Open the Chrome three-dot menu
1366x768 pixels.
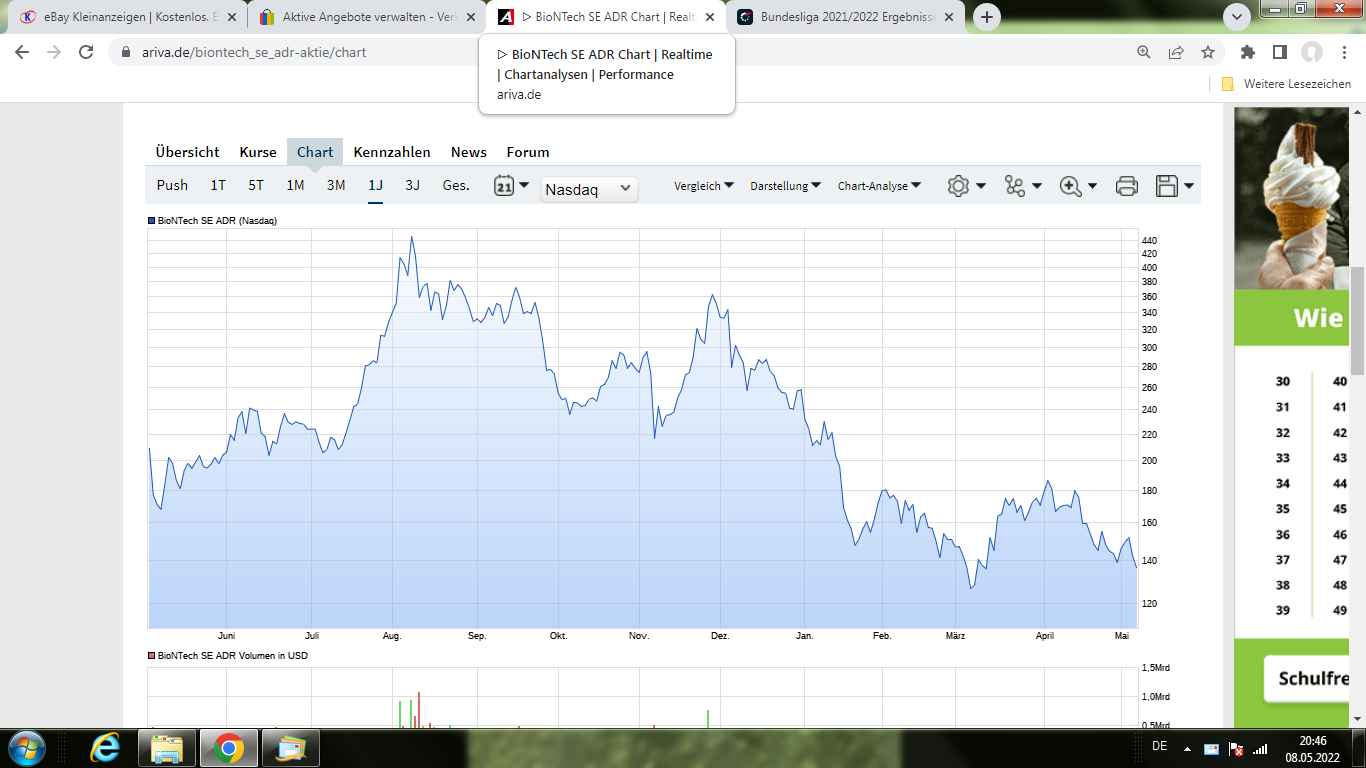tap(1344, 52)
